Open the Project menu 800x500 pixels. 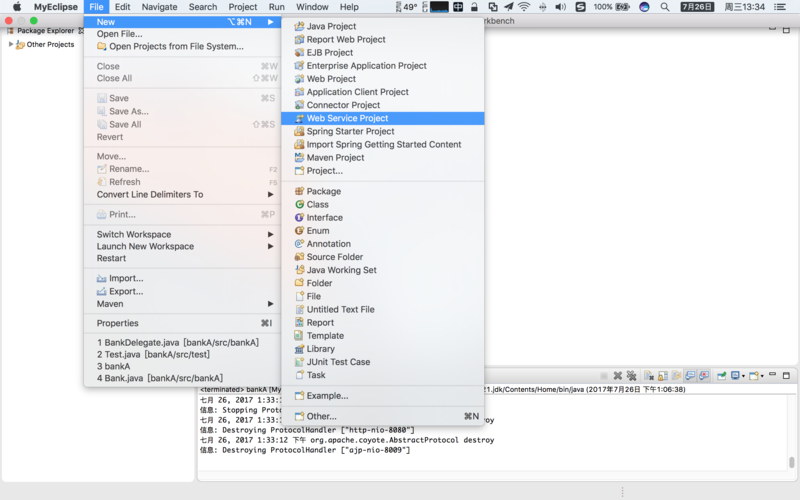point(243,7)
